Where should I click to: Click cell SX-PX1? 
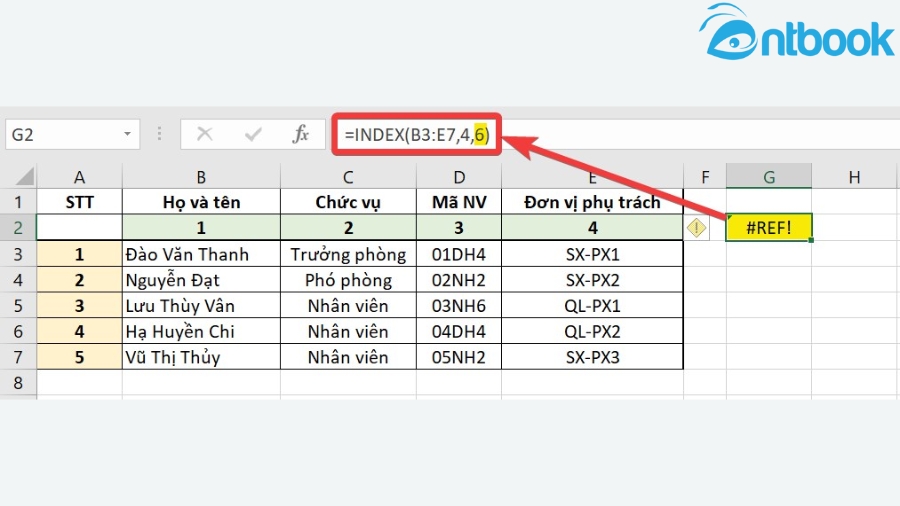coord(592,254)
